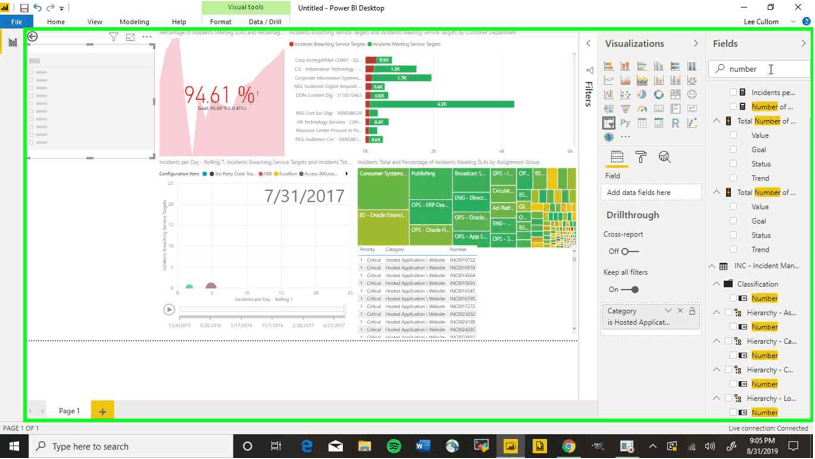Select the Python visual icon
Screen dimensions: 815x459
(625, 123)
